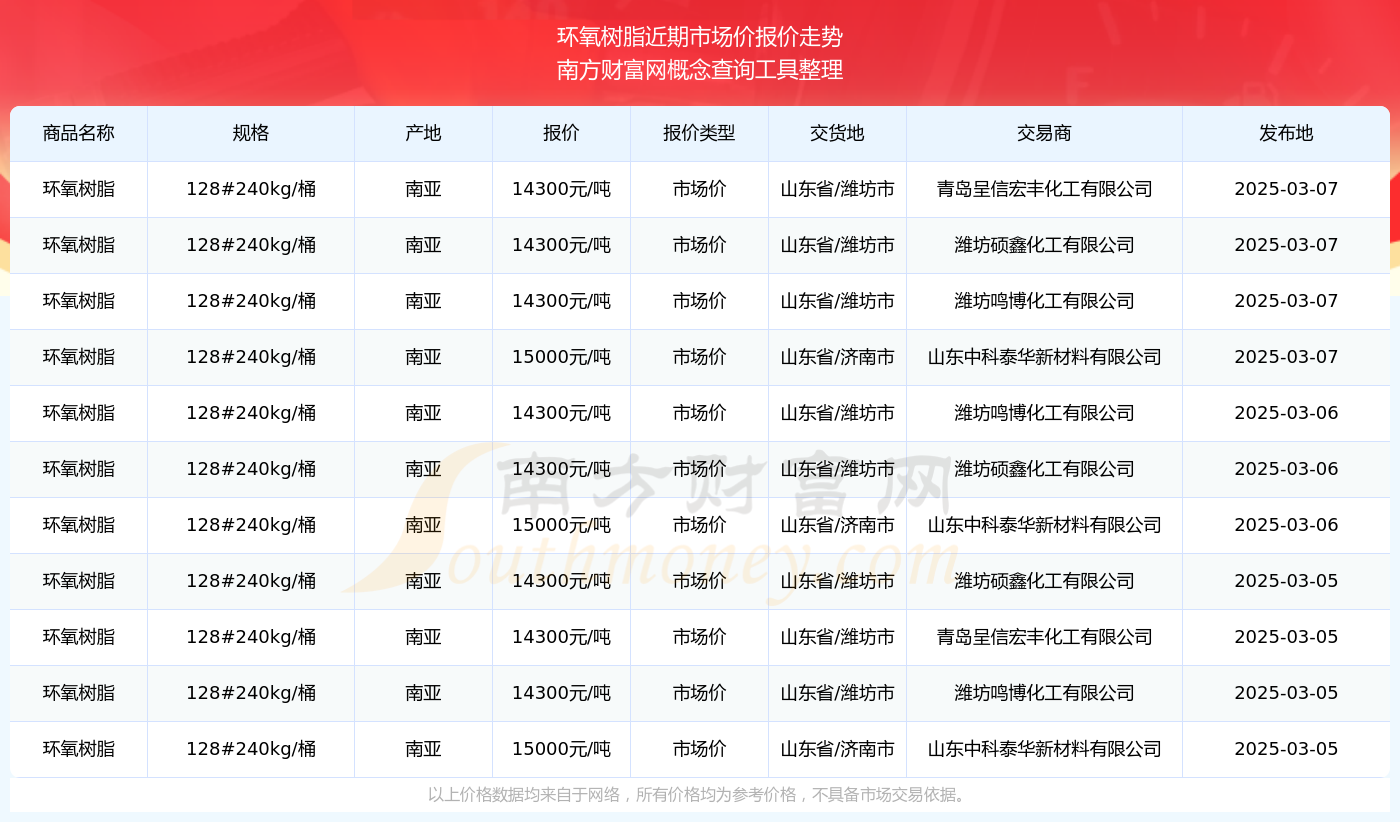Click 15000元/吨 price in the 2025-03-07 row
Viewport: 1400px width, 822px height.
(x=561, y=357)
